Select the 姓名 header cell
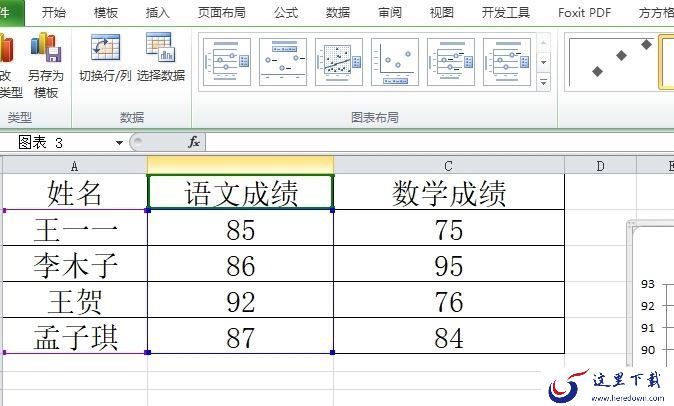This screenshot has height=406, width=674. tap(75, 192)
